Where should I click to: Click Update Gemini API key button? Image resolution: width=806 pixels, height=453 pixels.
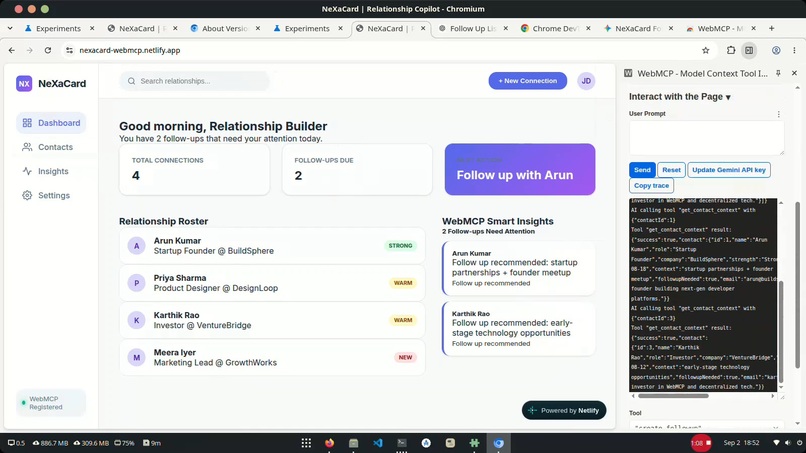click(728, 170)
